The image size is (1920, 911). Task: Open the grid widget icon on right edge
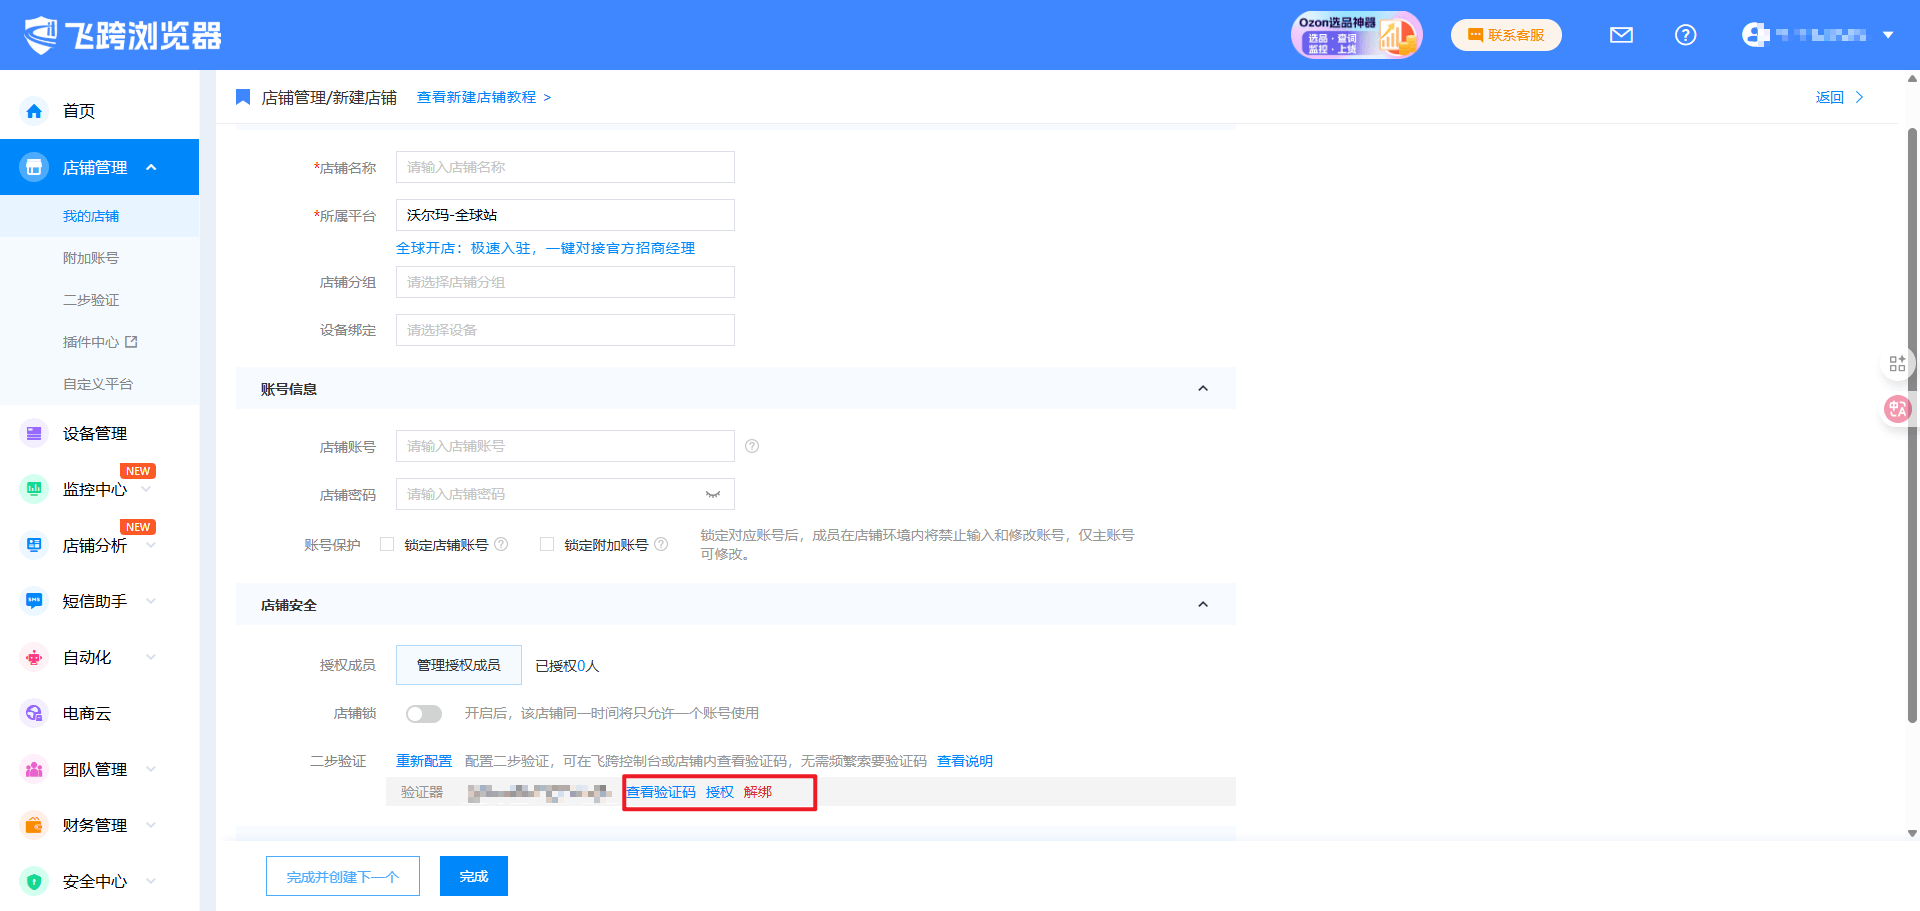click(1896, 363)
